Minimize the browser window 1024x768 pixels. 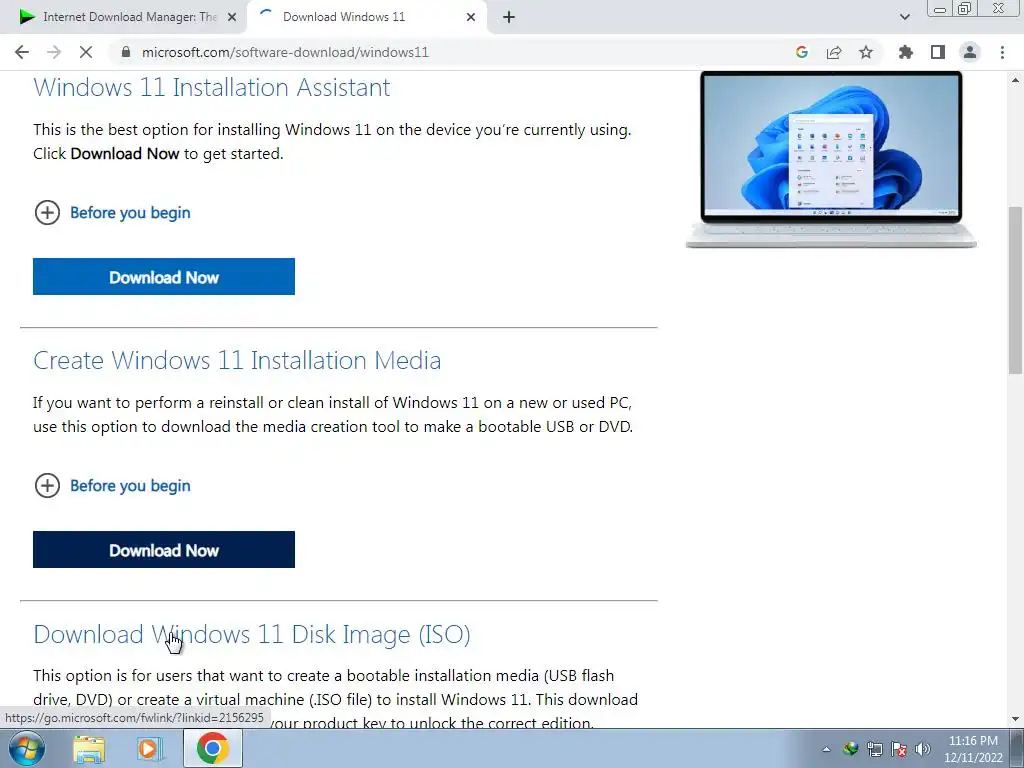(940, 8)
